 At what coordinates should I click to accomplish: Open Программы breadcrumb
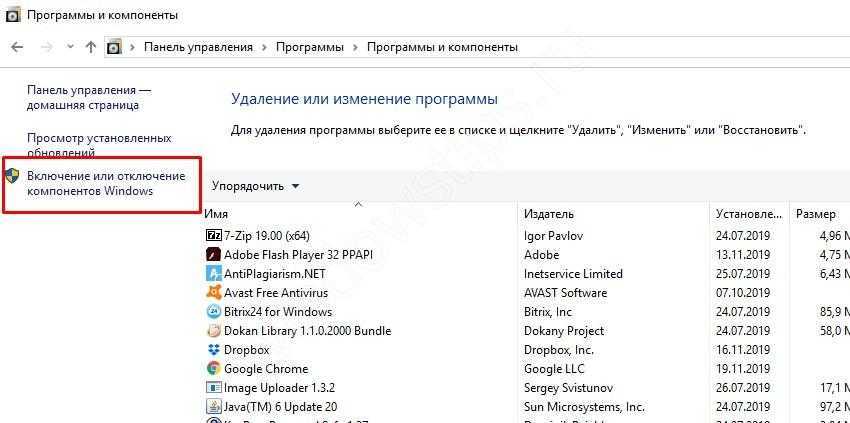tap(310, 47)
